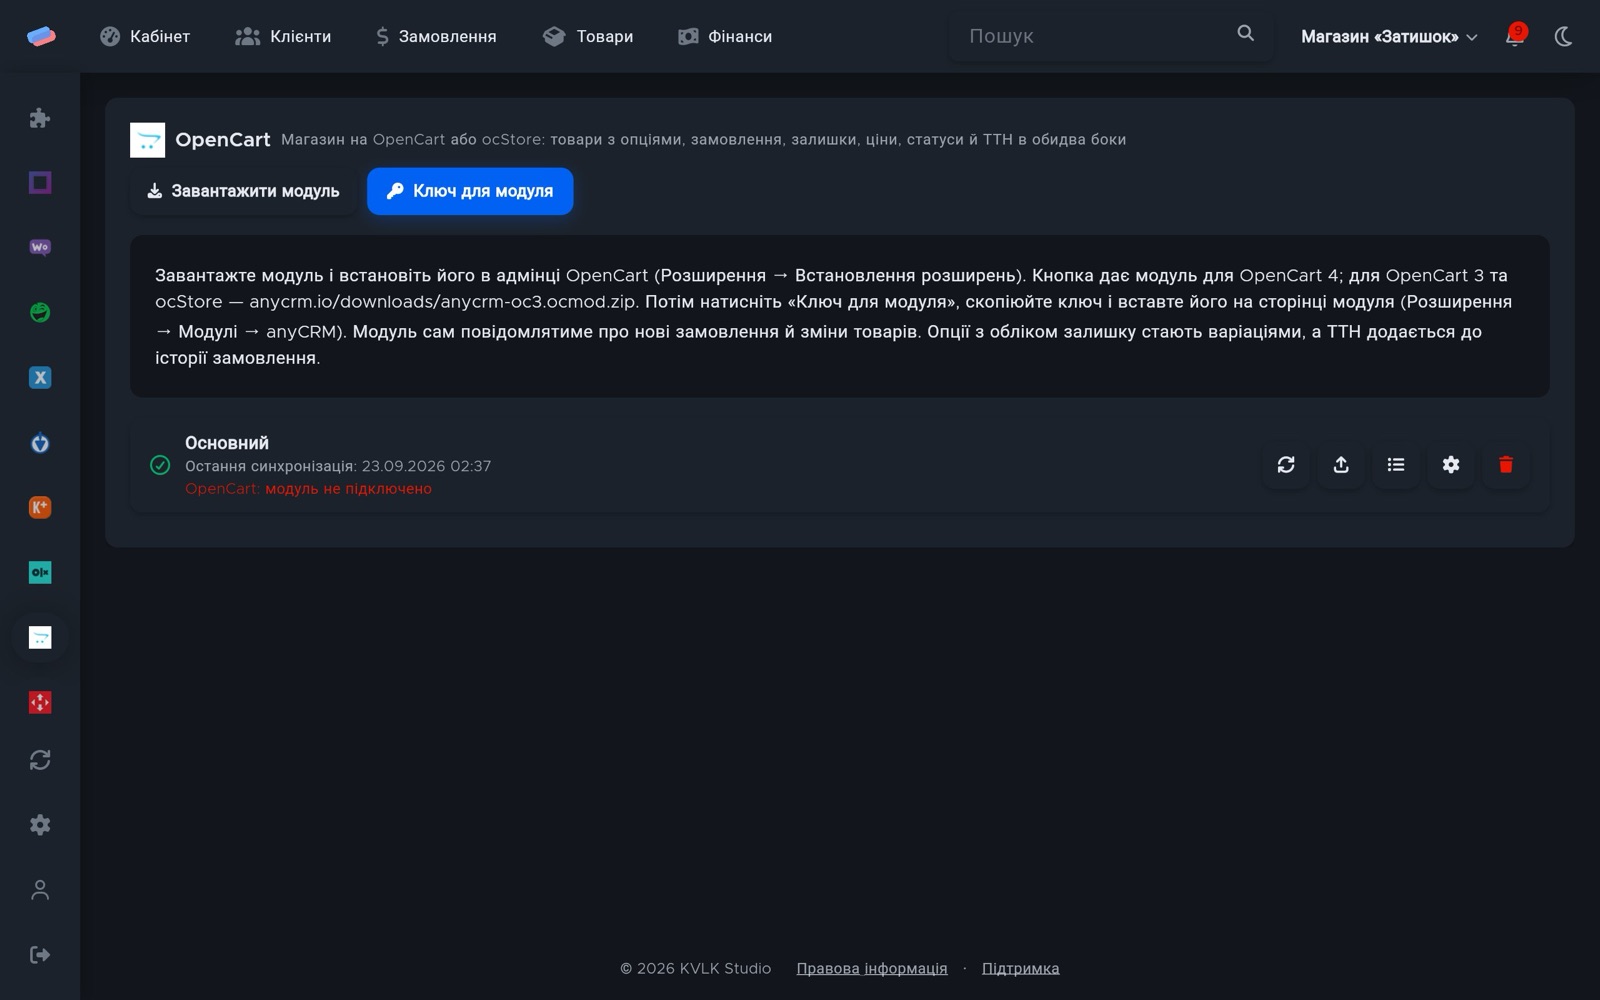
Task: Click the OpenCart title heading
Action: tap(223, 140)
